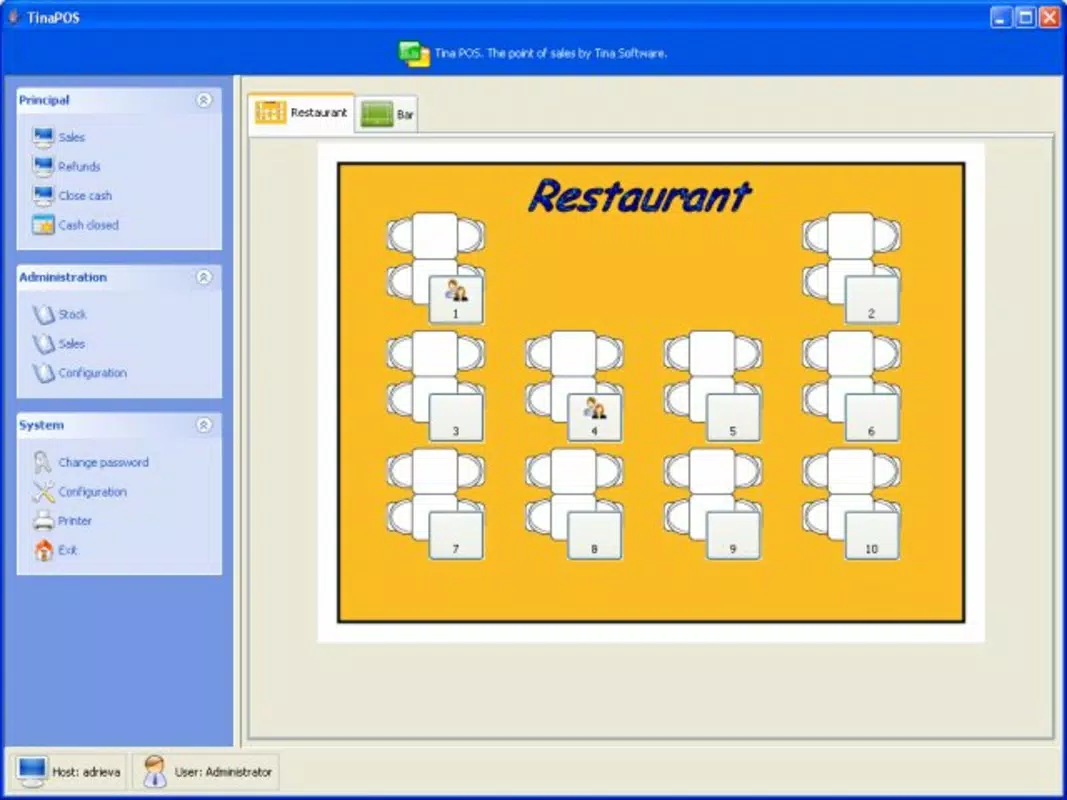Click the Host: adrieva status text
The width and height of the screenshot is (1067, 800).
(86, 772)
